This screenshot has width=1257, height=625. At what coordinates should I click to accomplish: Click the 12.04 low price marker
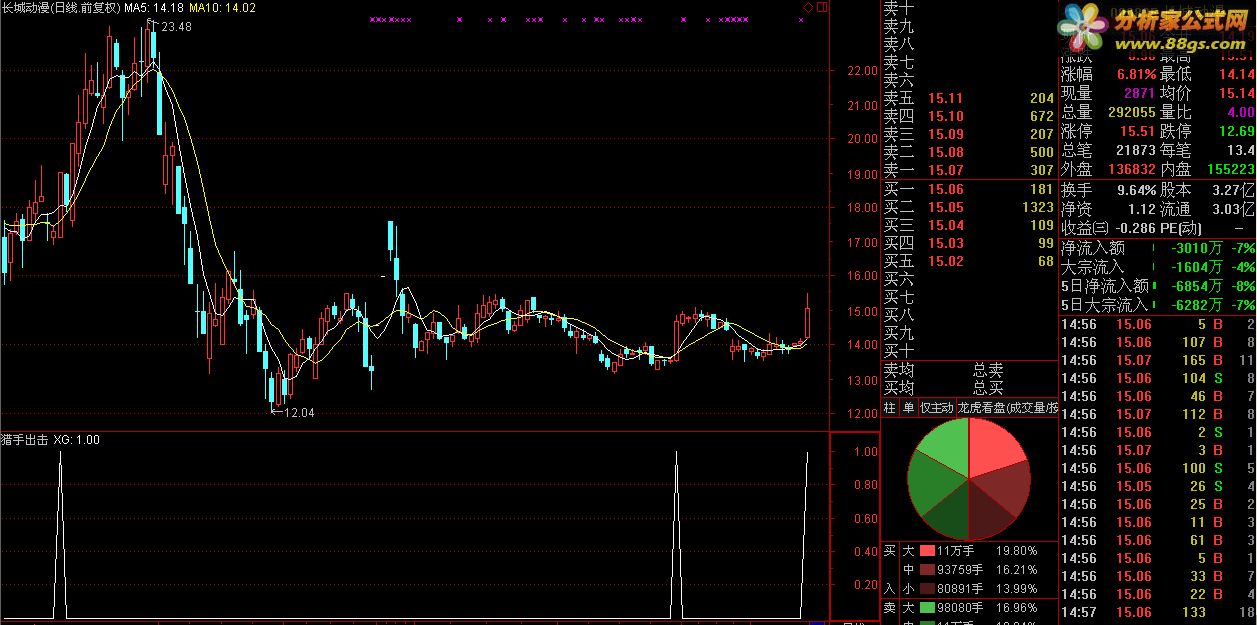(x=299, y=412)
